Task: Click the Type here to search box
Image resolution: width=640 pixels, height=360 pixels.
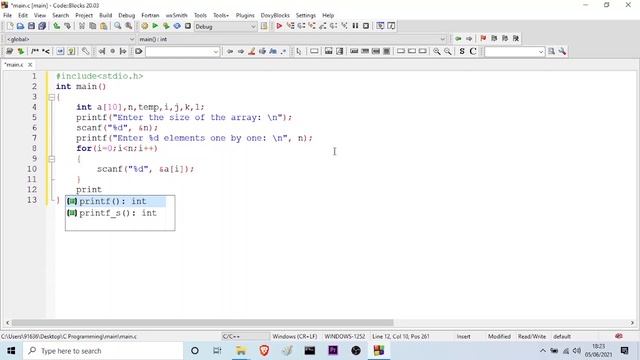Action: [x=103, y=351]
